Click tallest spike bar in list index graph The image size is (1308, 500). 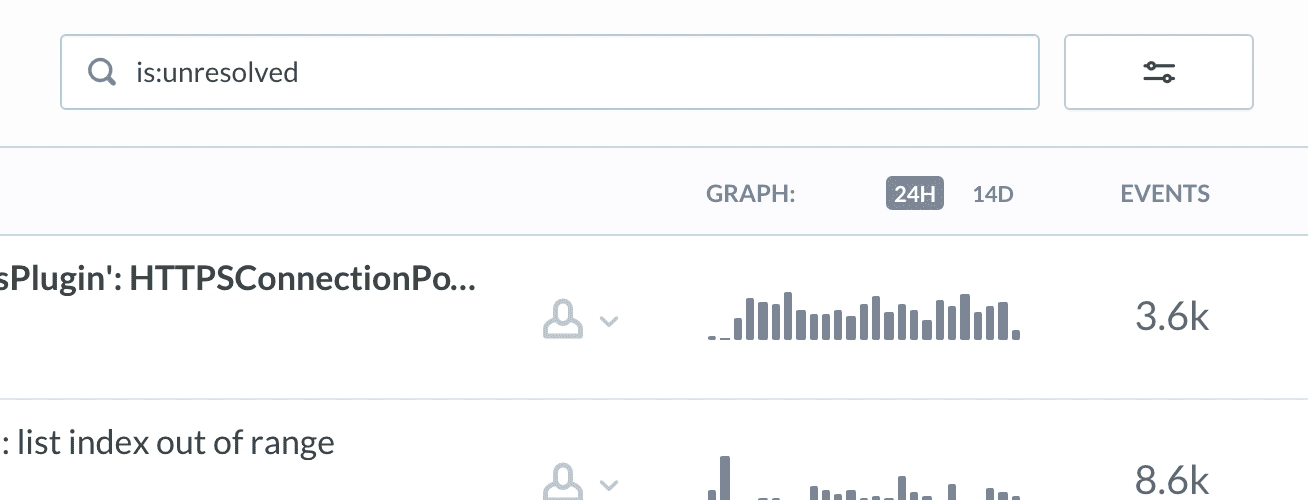point(726,478)
